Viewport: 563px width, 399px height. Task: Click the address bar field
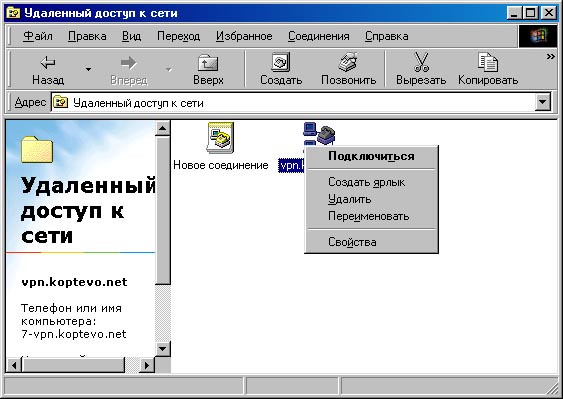coord(293,103)
